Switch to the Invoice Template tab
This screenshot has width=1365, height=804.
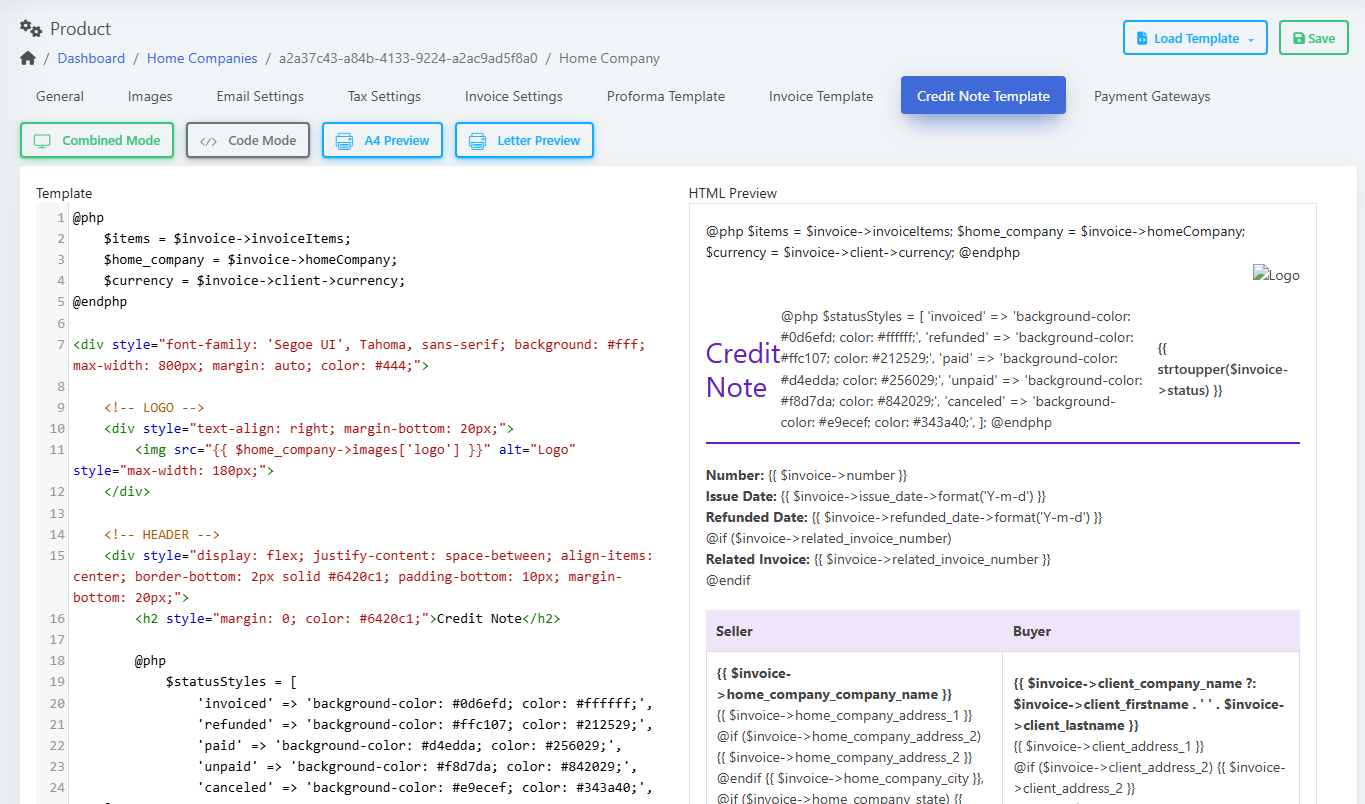[x=821, y=96]
